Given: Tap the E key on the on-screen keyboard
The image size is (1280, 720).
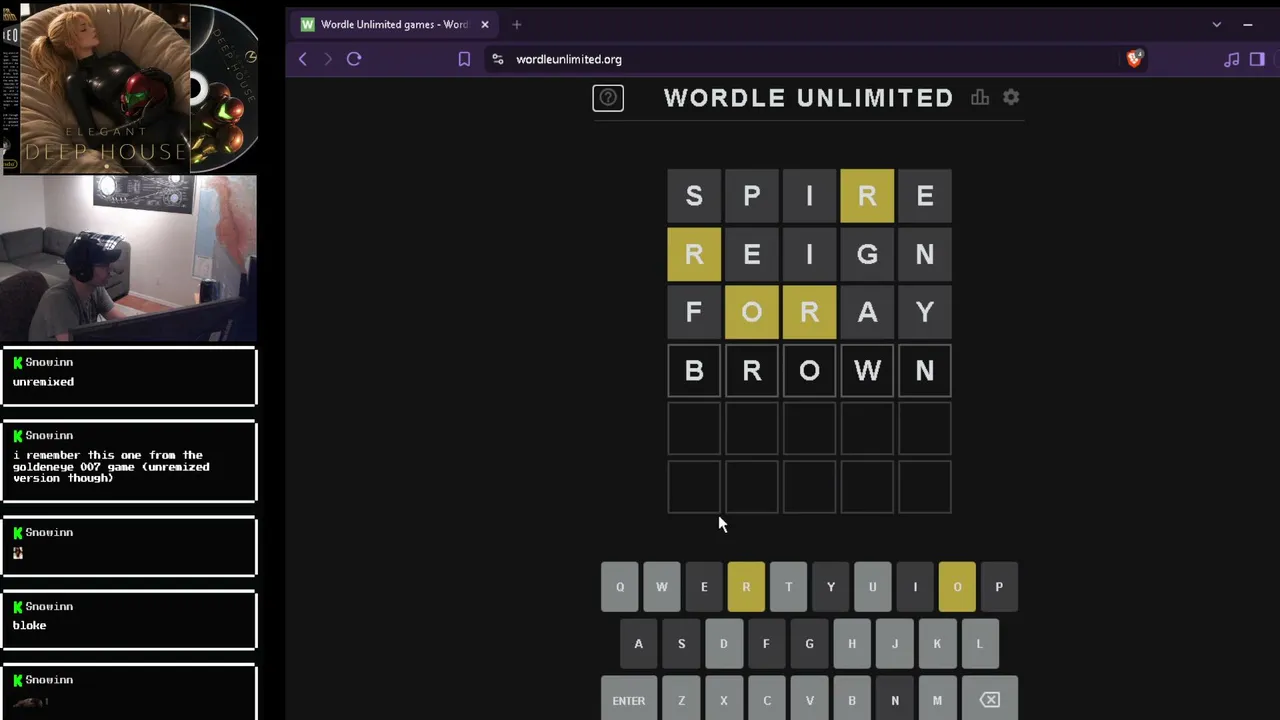Looking at the screenshot, I should pyautogui.click(x=704, y=587).
